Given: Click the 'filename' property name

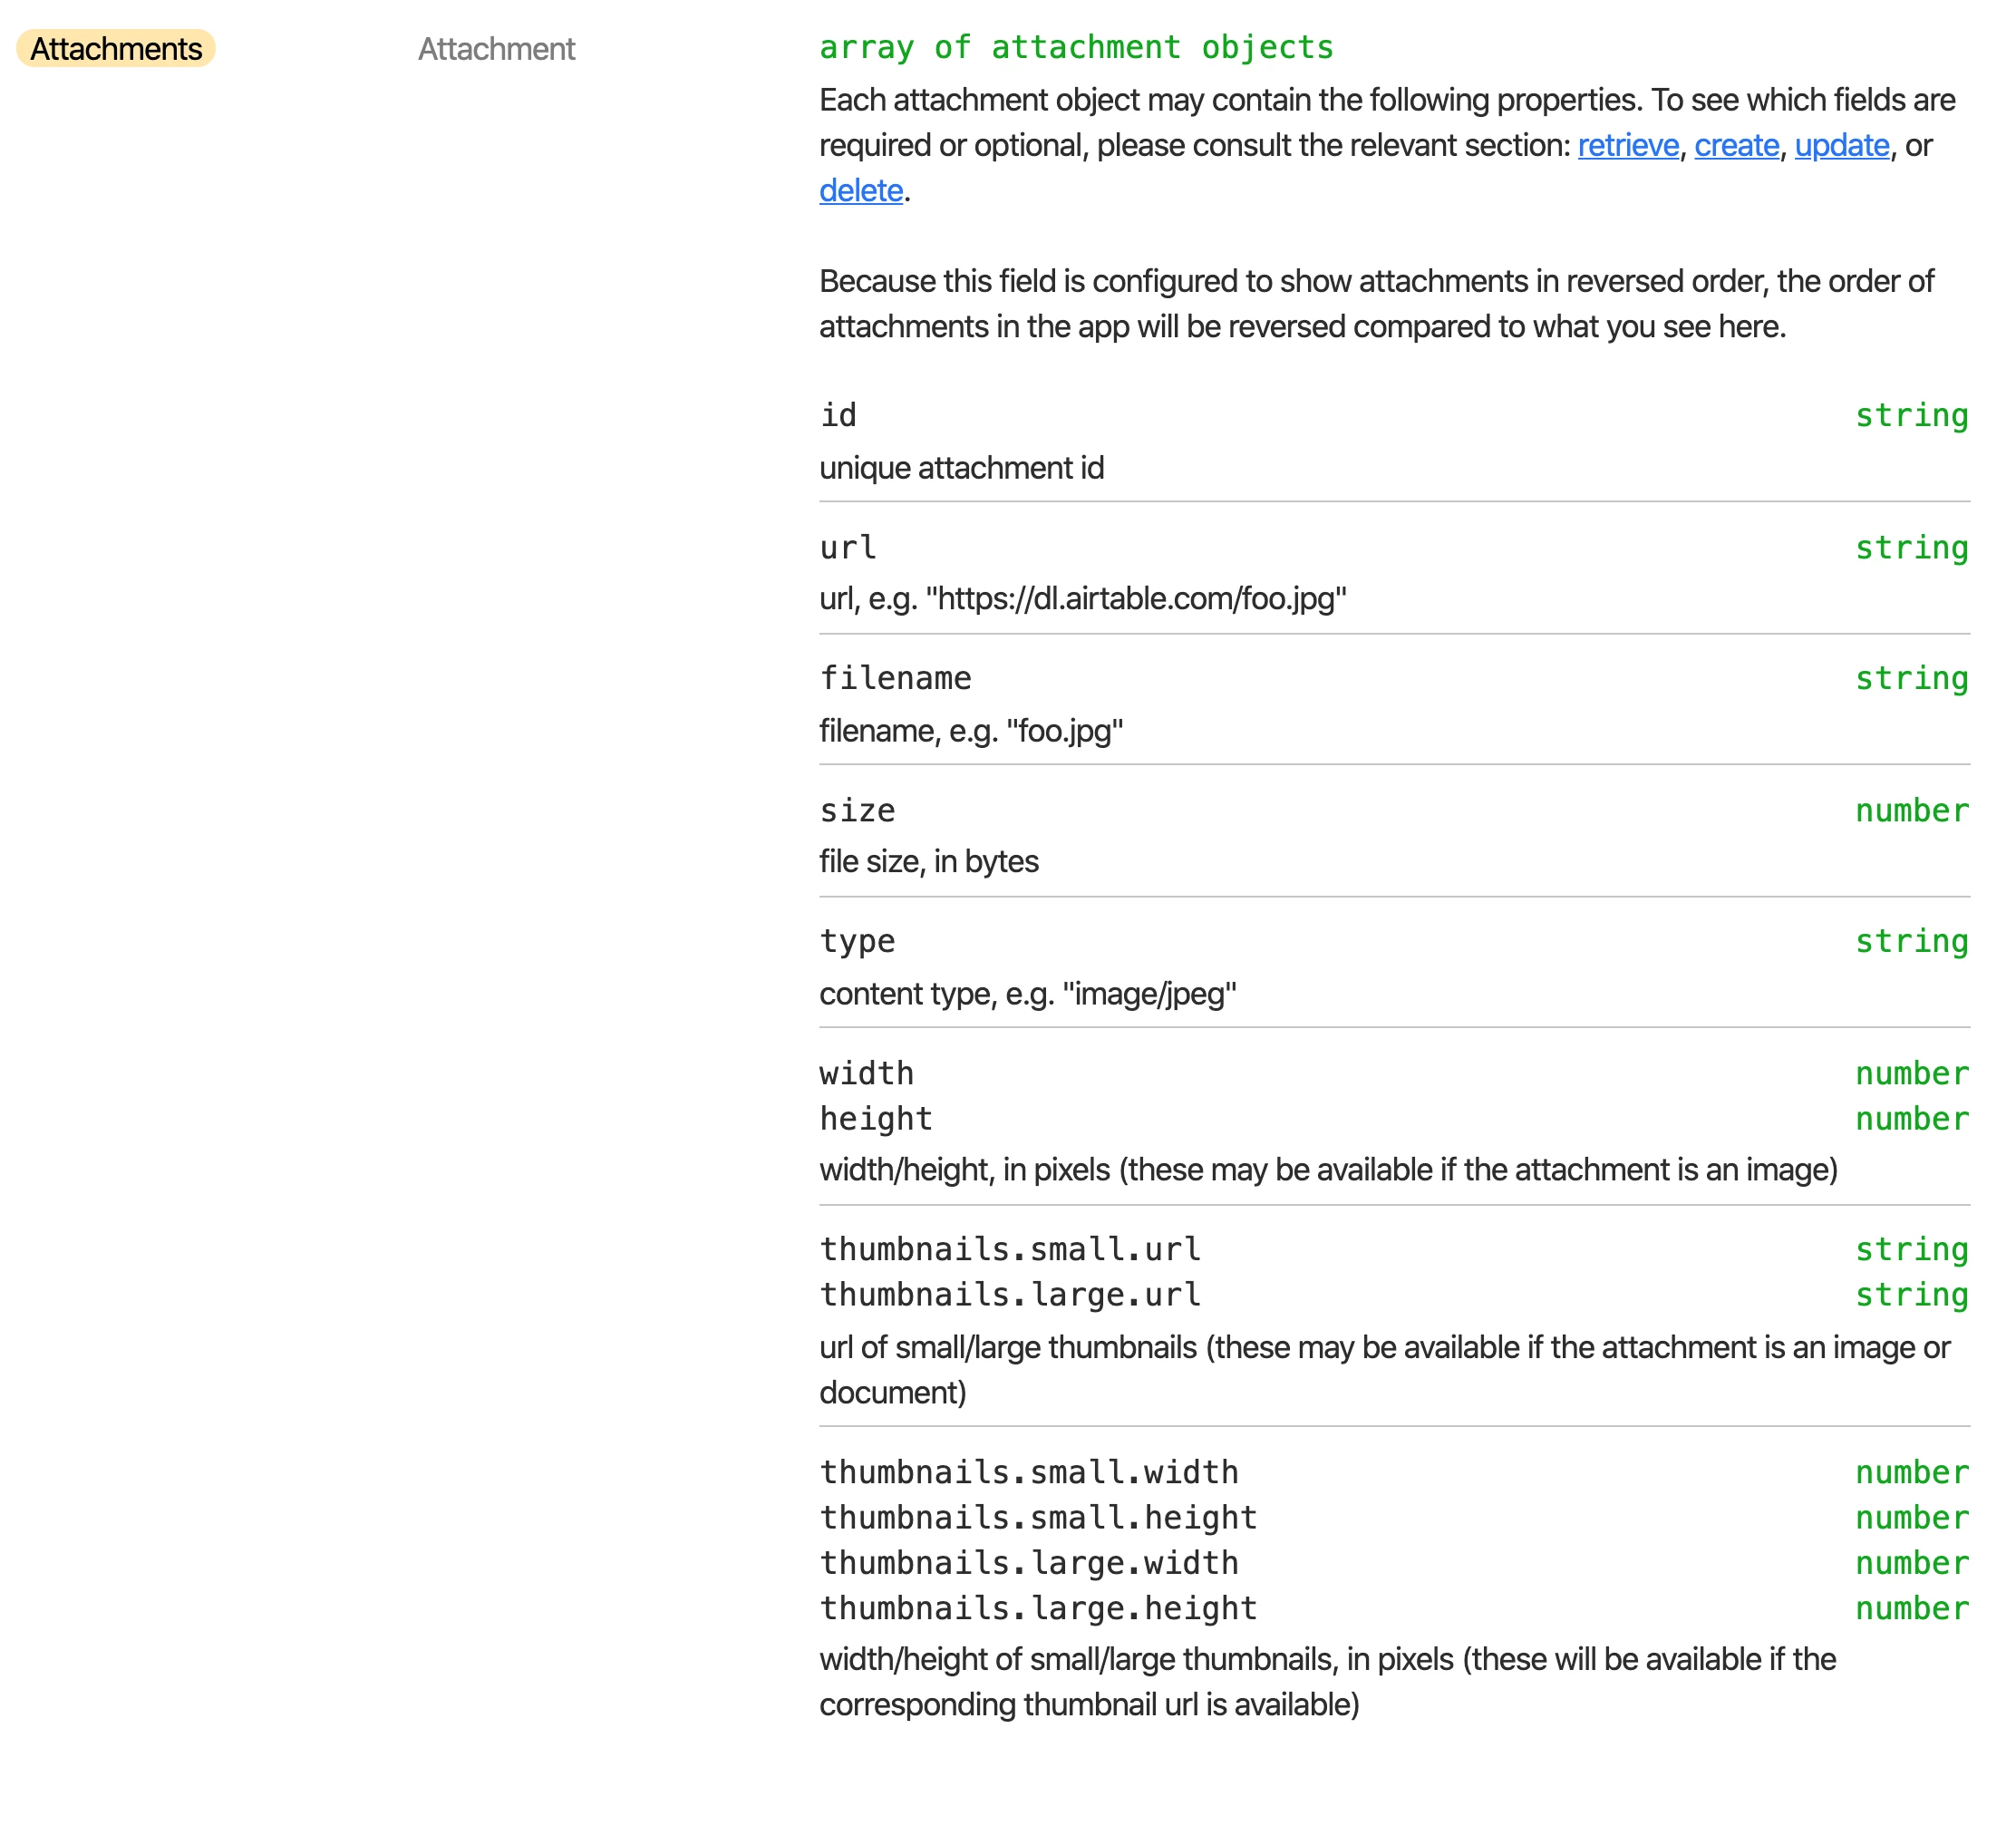Looking at the screenshot, I should (x=895, y=678).
